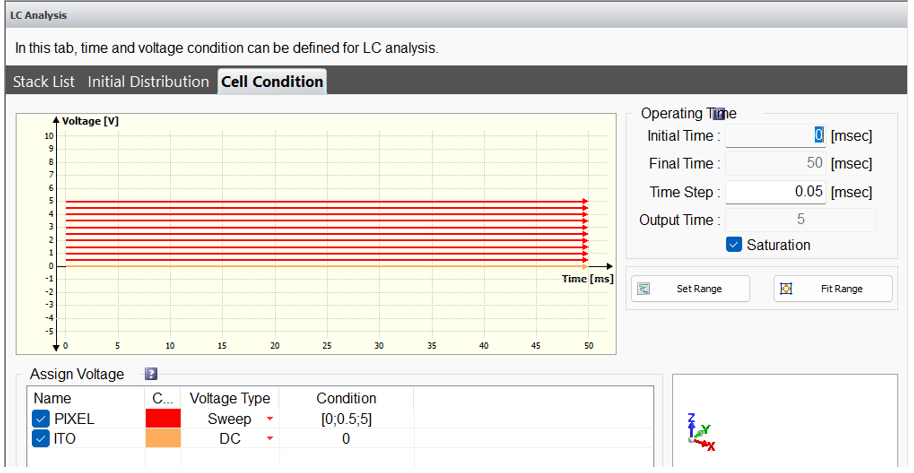This screenshot has height=473, width=914.
Task: Toggle the Saturation checkbox
Action: [734, 245]
